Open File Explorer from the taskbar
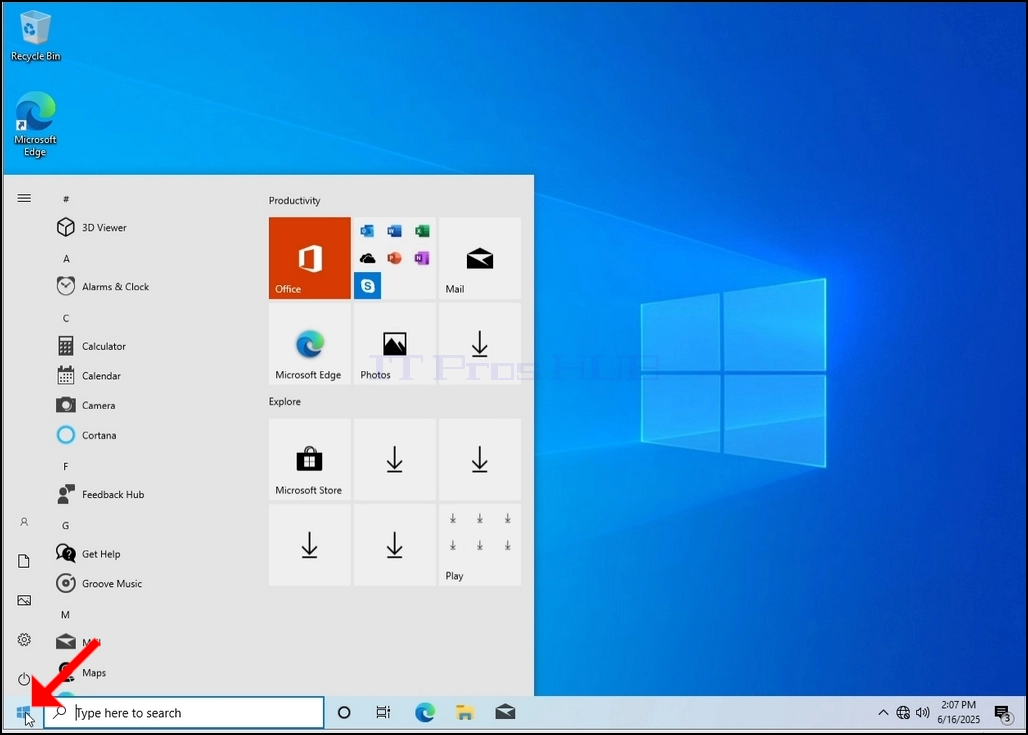This screenshot has width=1028, height=735. click(x=465, y=713)
